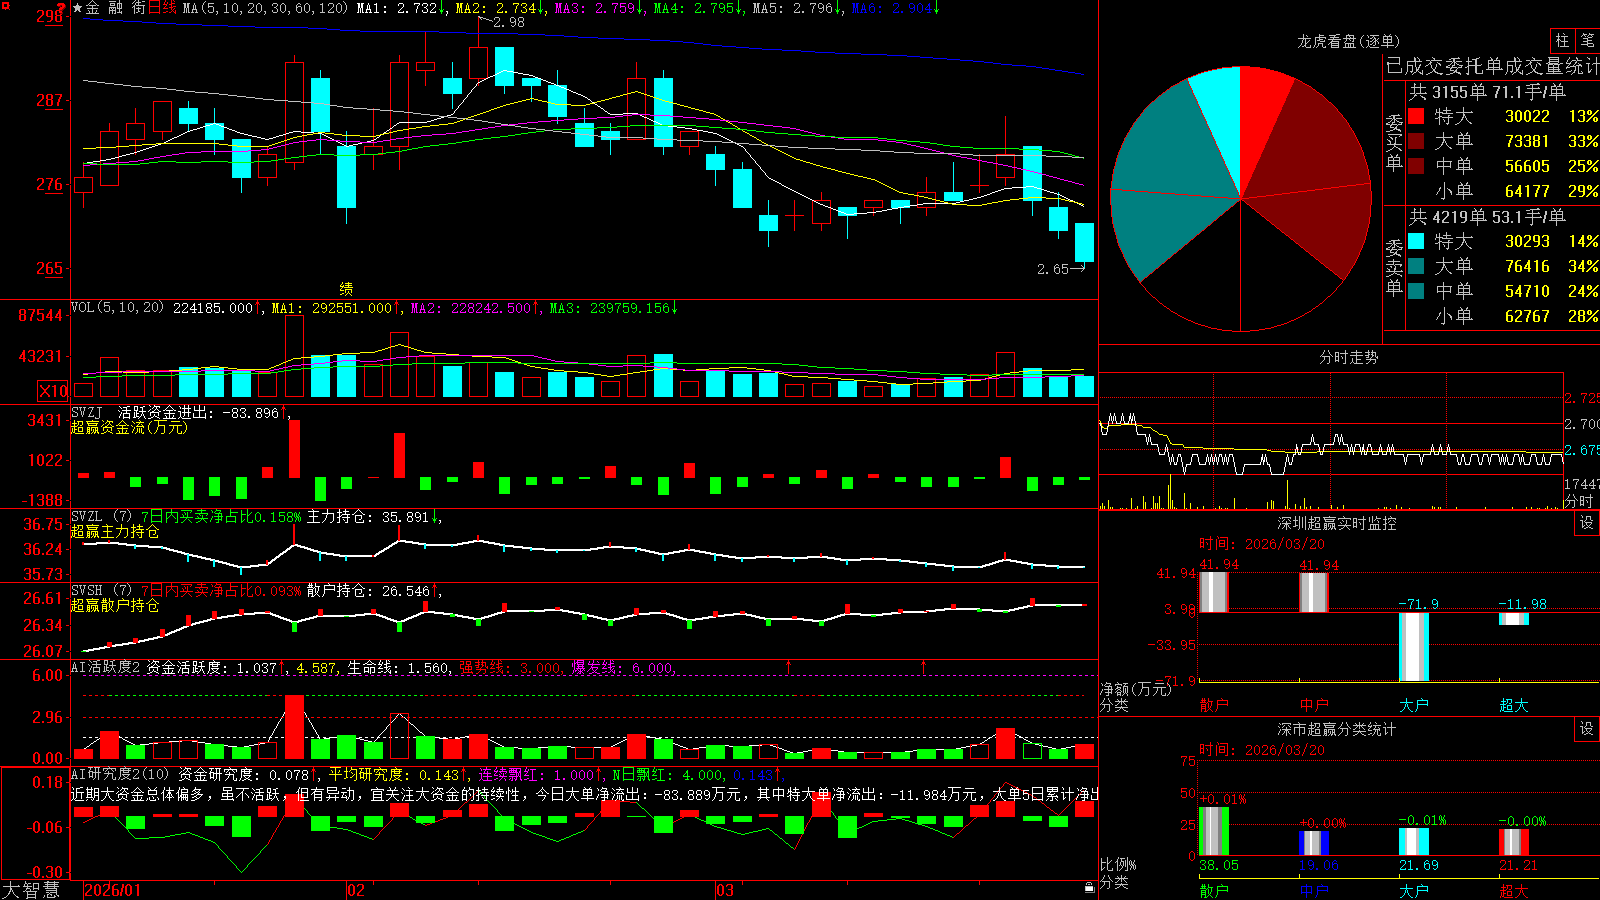Click the teal 大单 sell-order swatch
Screen dimensions: 1600x900
1416,266
